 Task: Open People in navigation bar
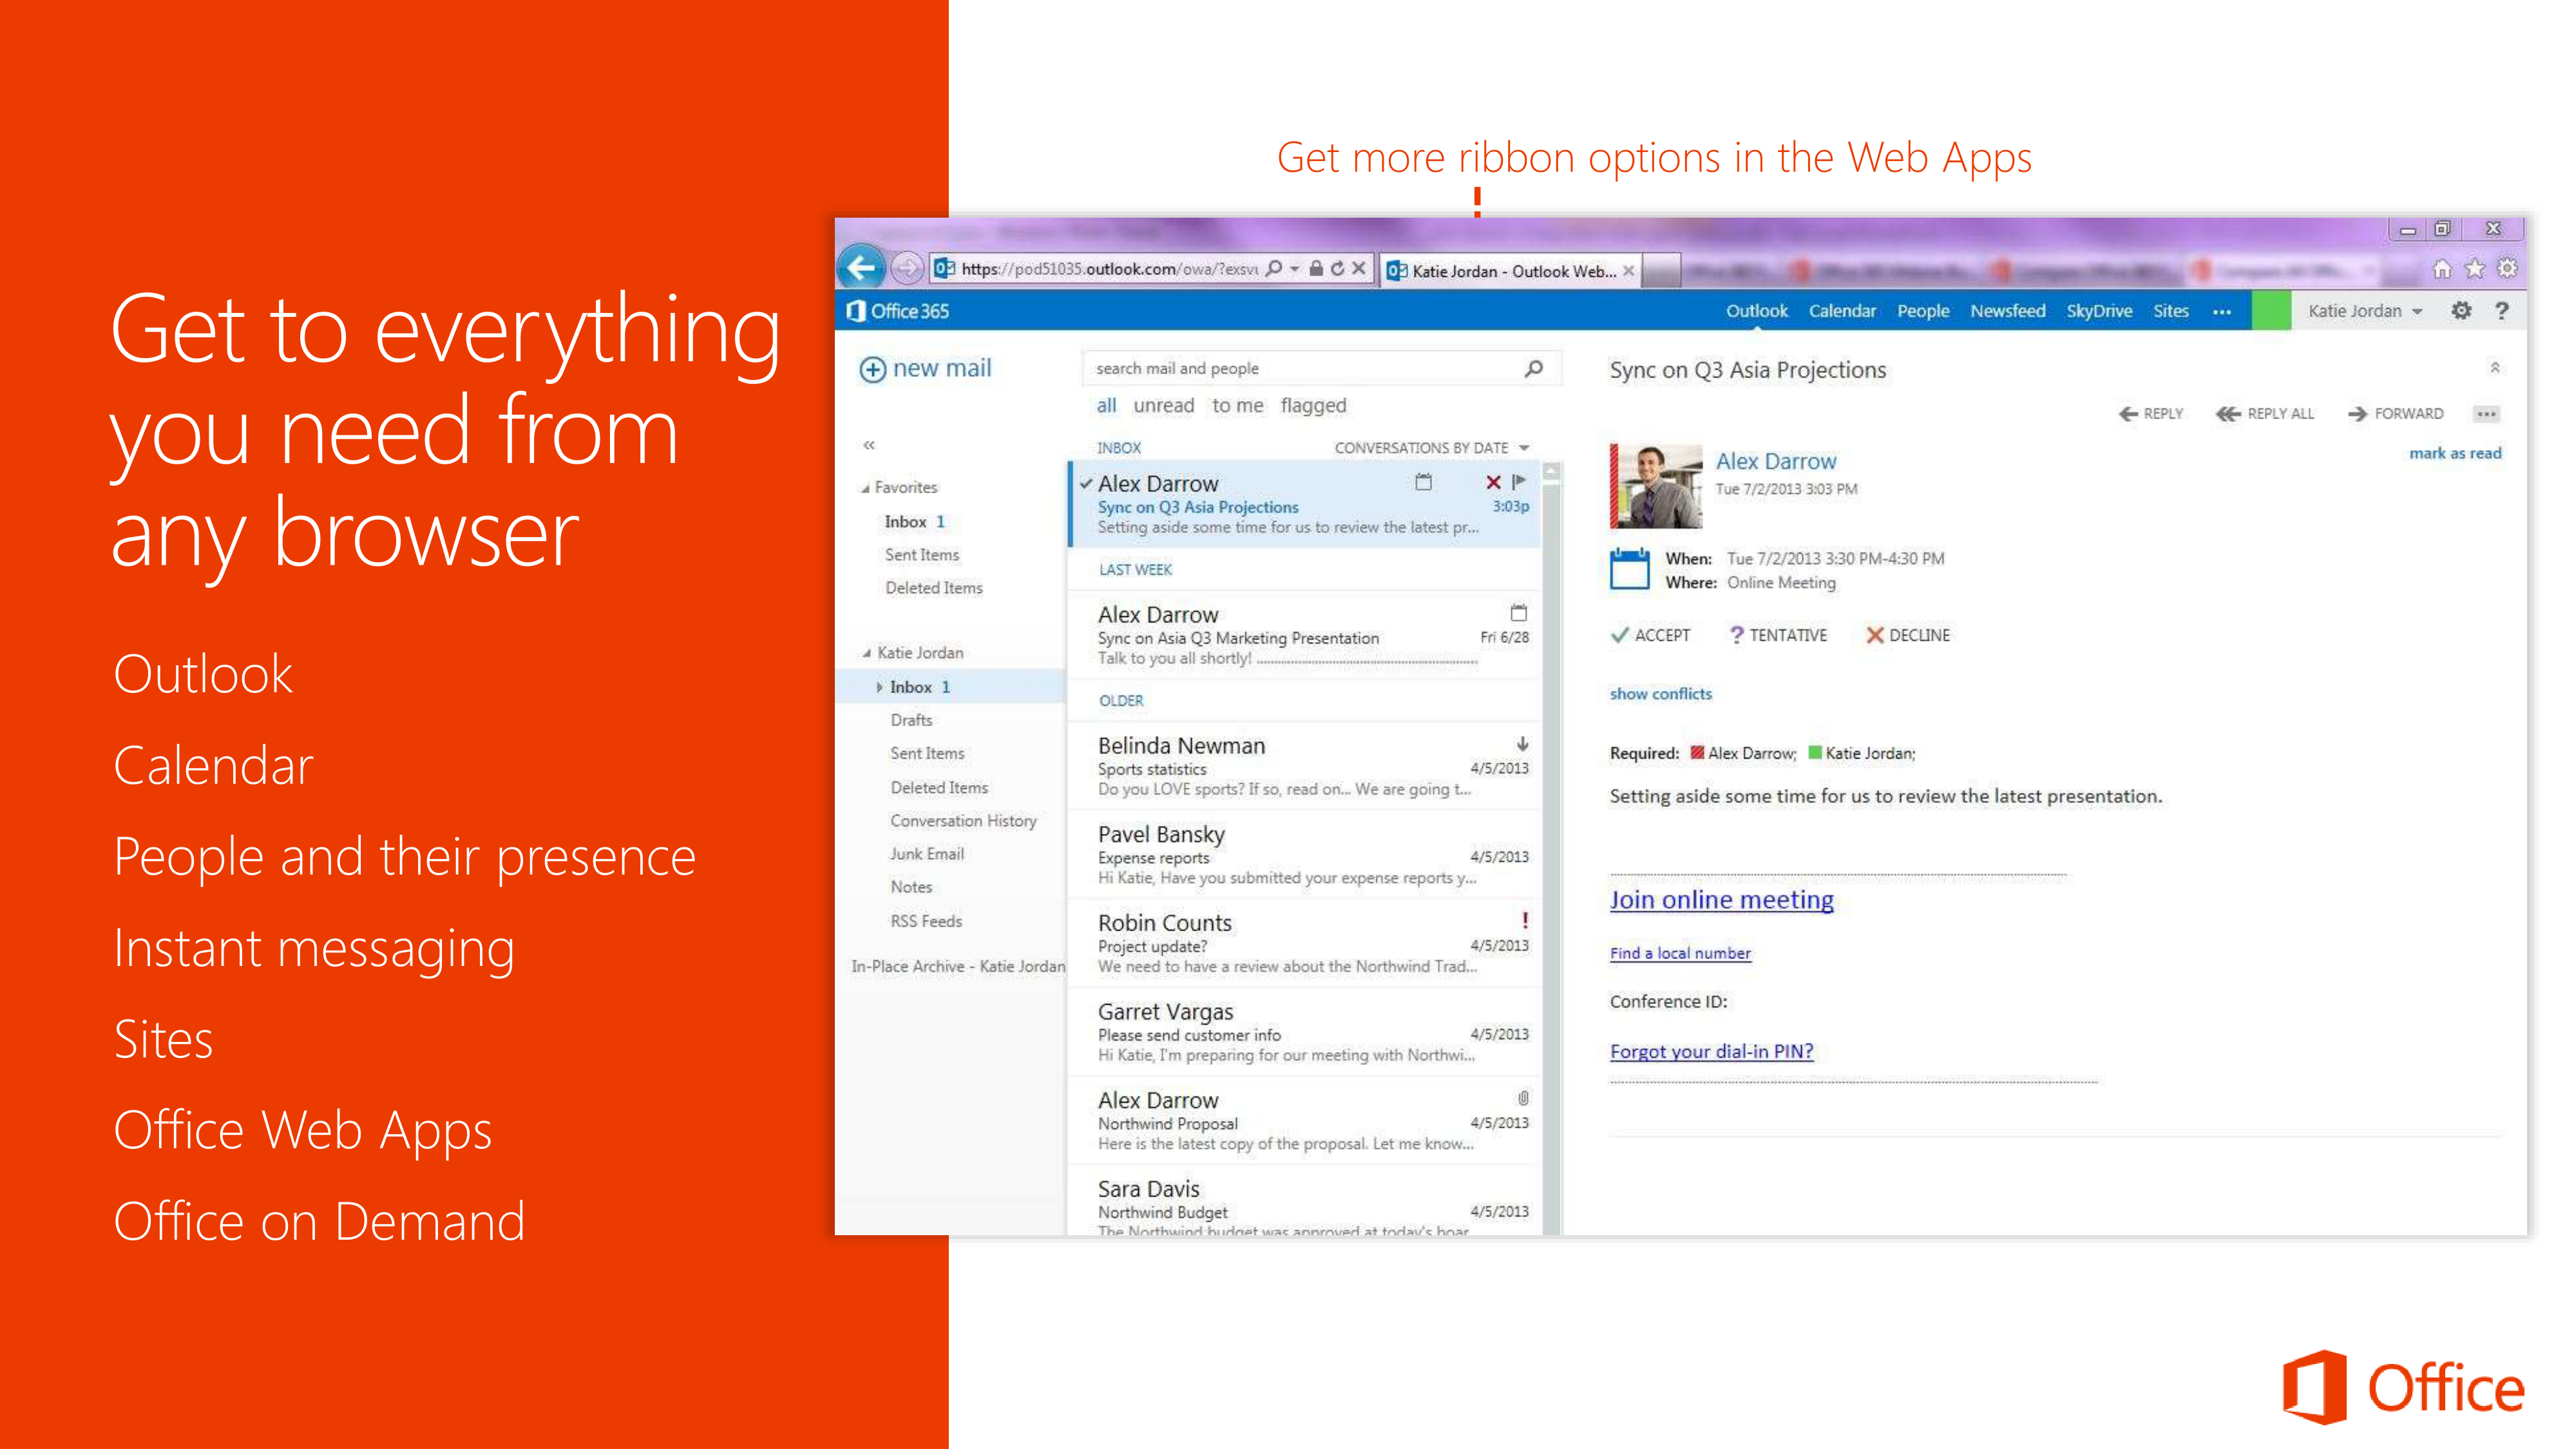coord(1923,311)
